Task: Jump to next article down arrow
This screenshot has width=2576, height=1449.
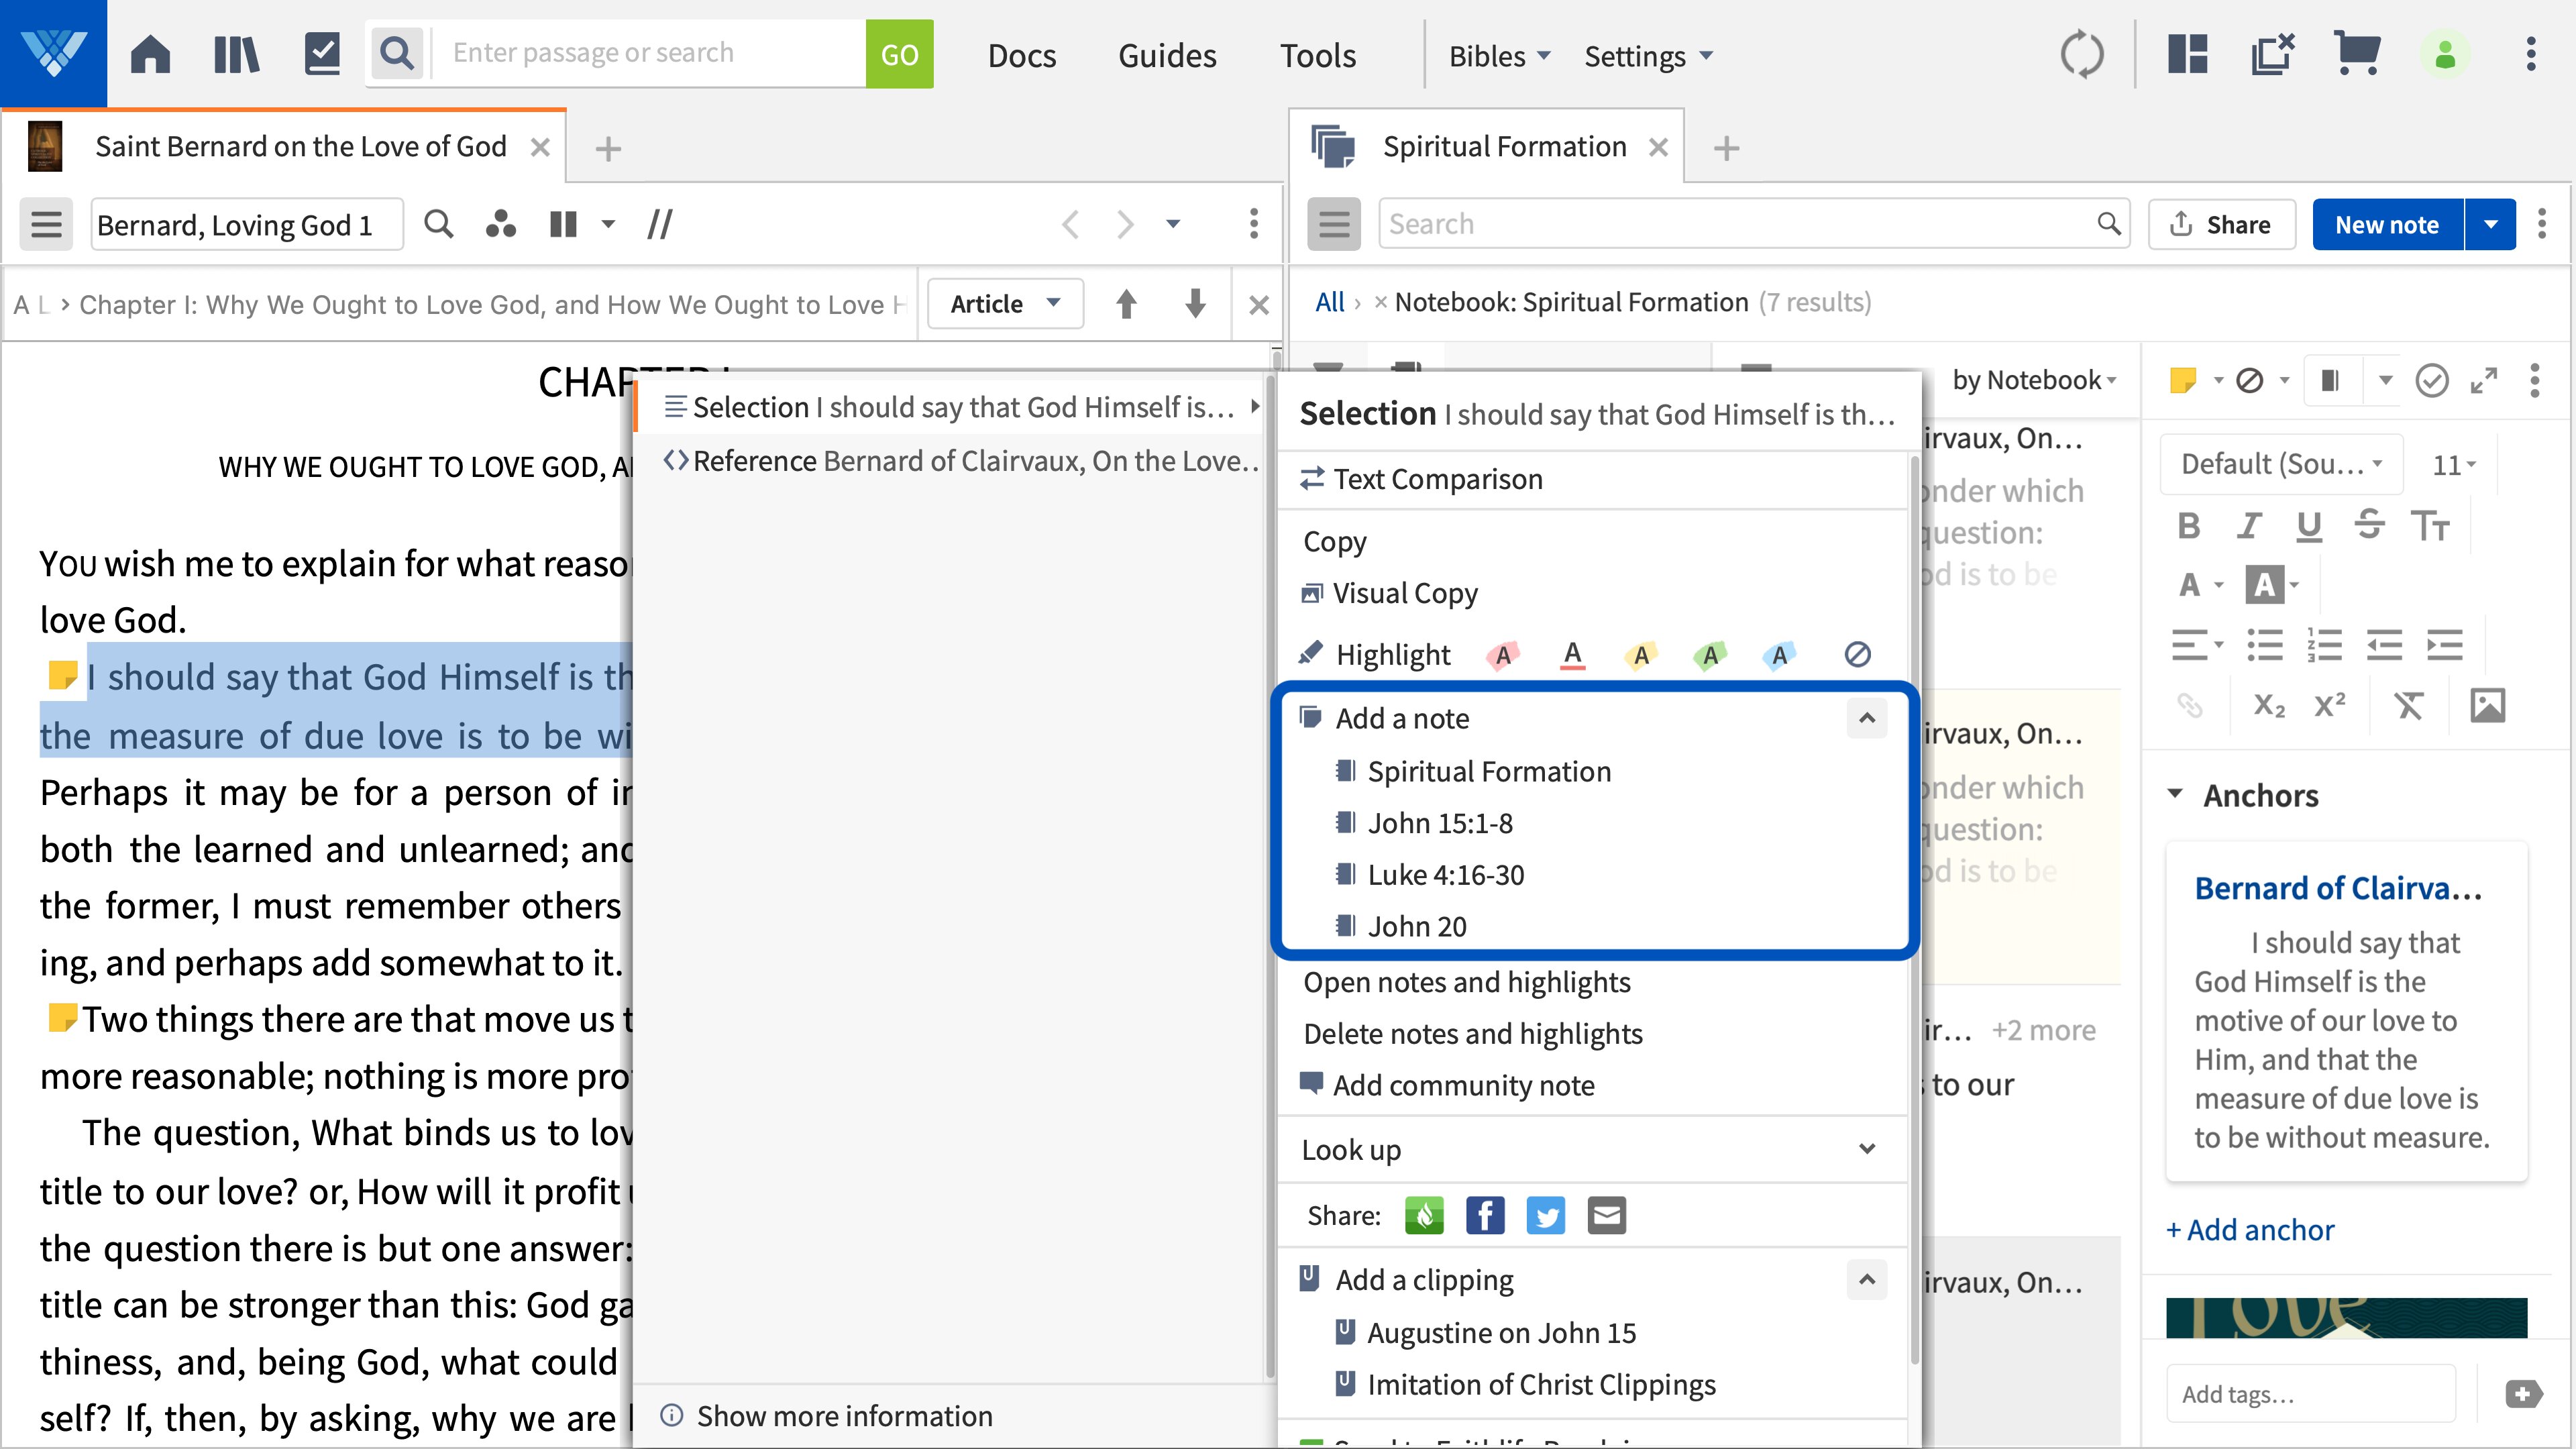Action: 1195,304
